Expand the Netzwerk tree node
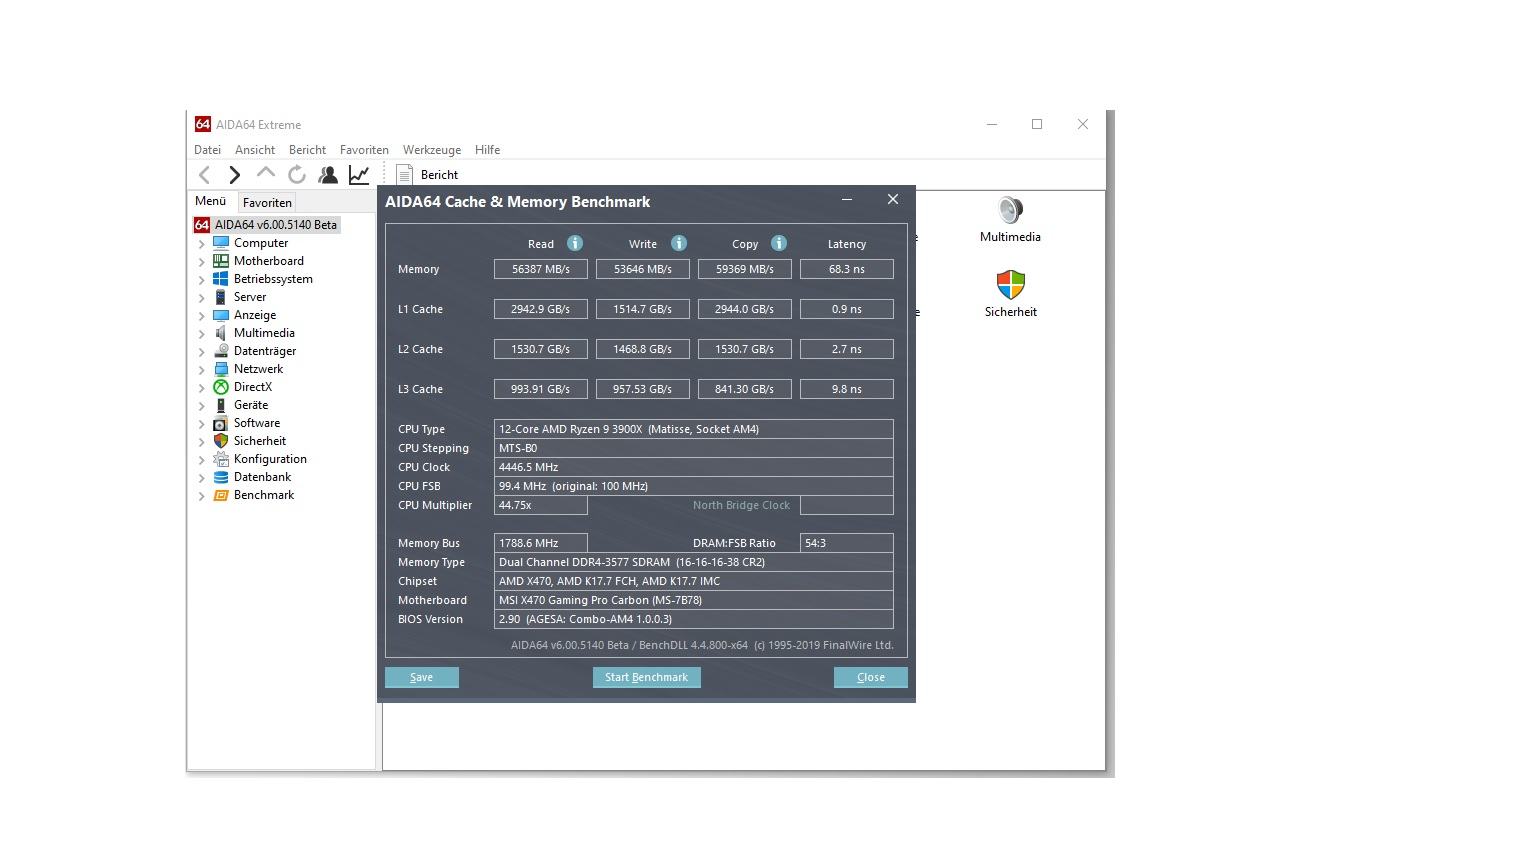Viewport: 1536px width, 864px height. tap(201, 370)
